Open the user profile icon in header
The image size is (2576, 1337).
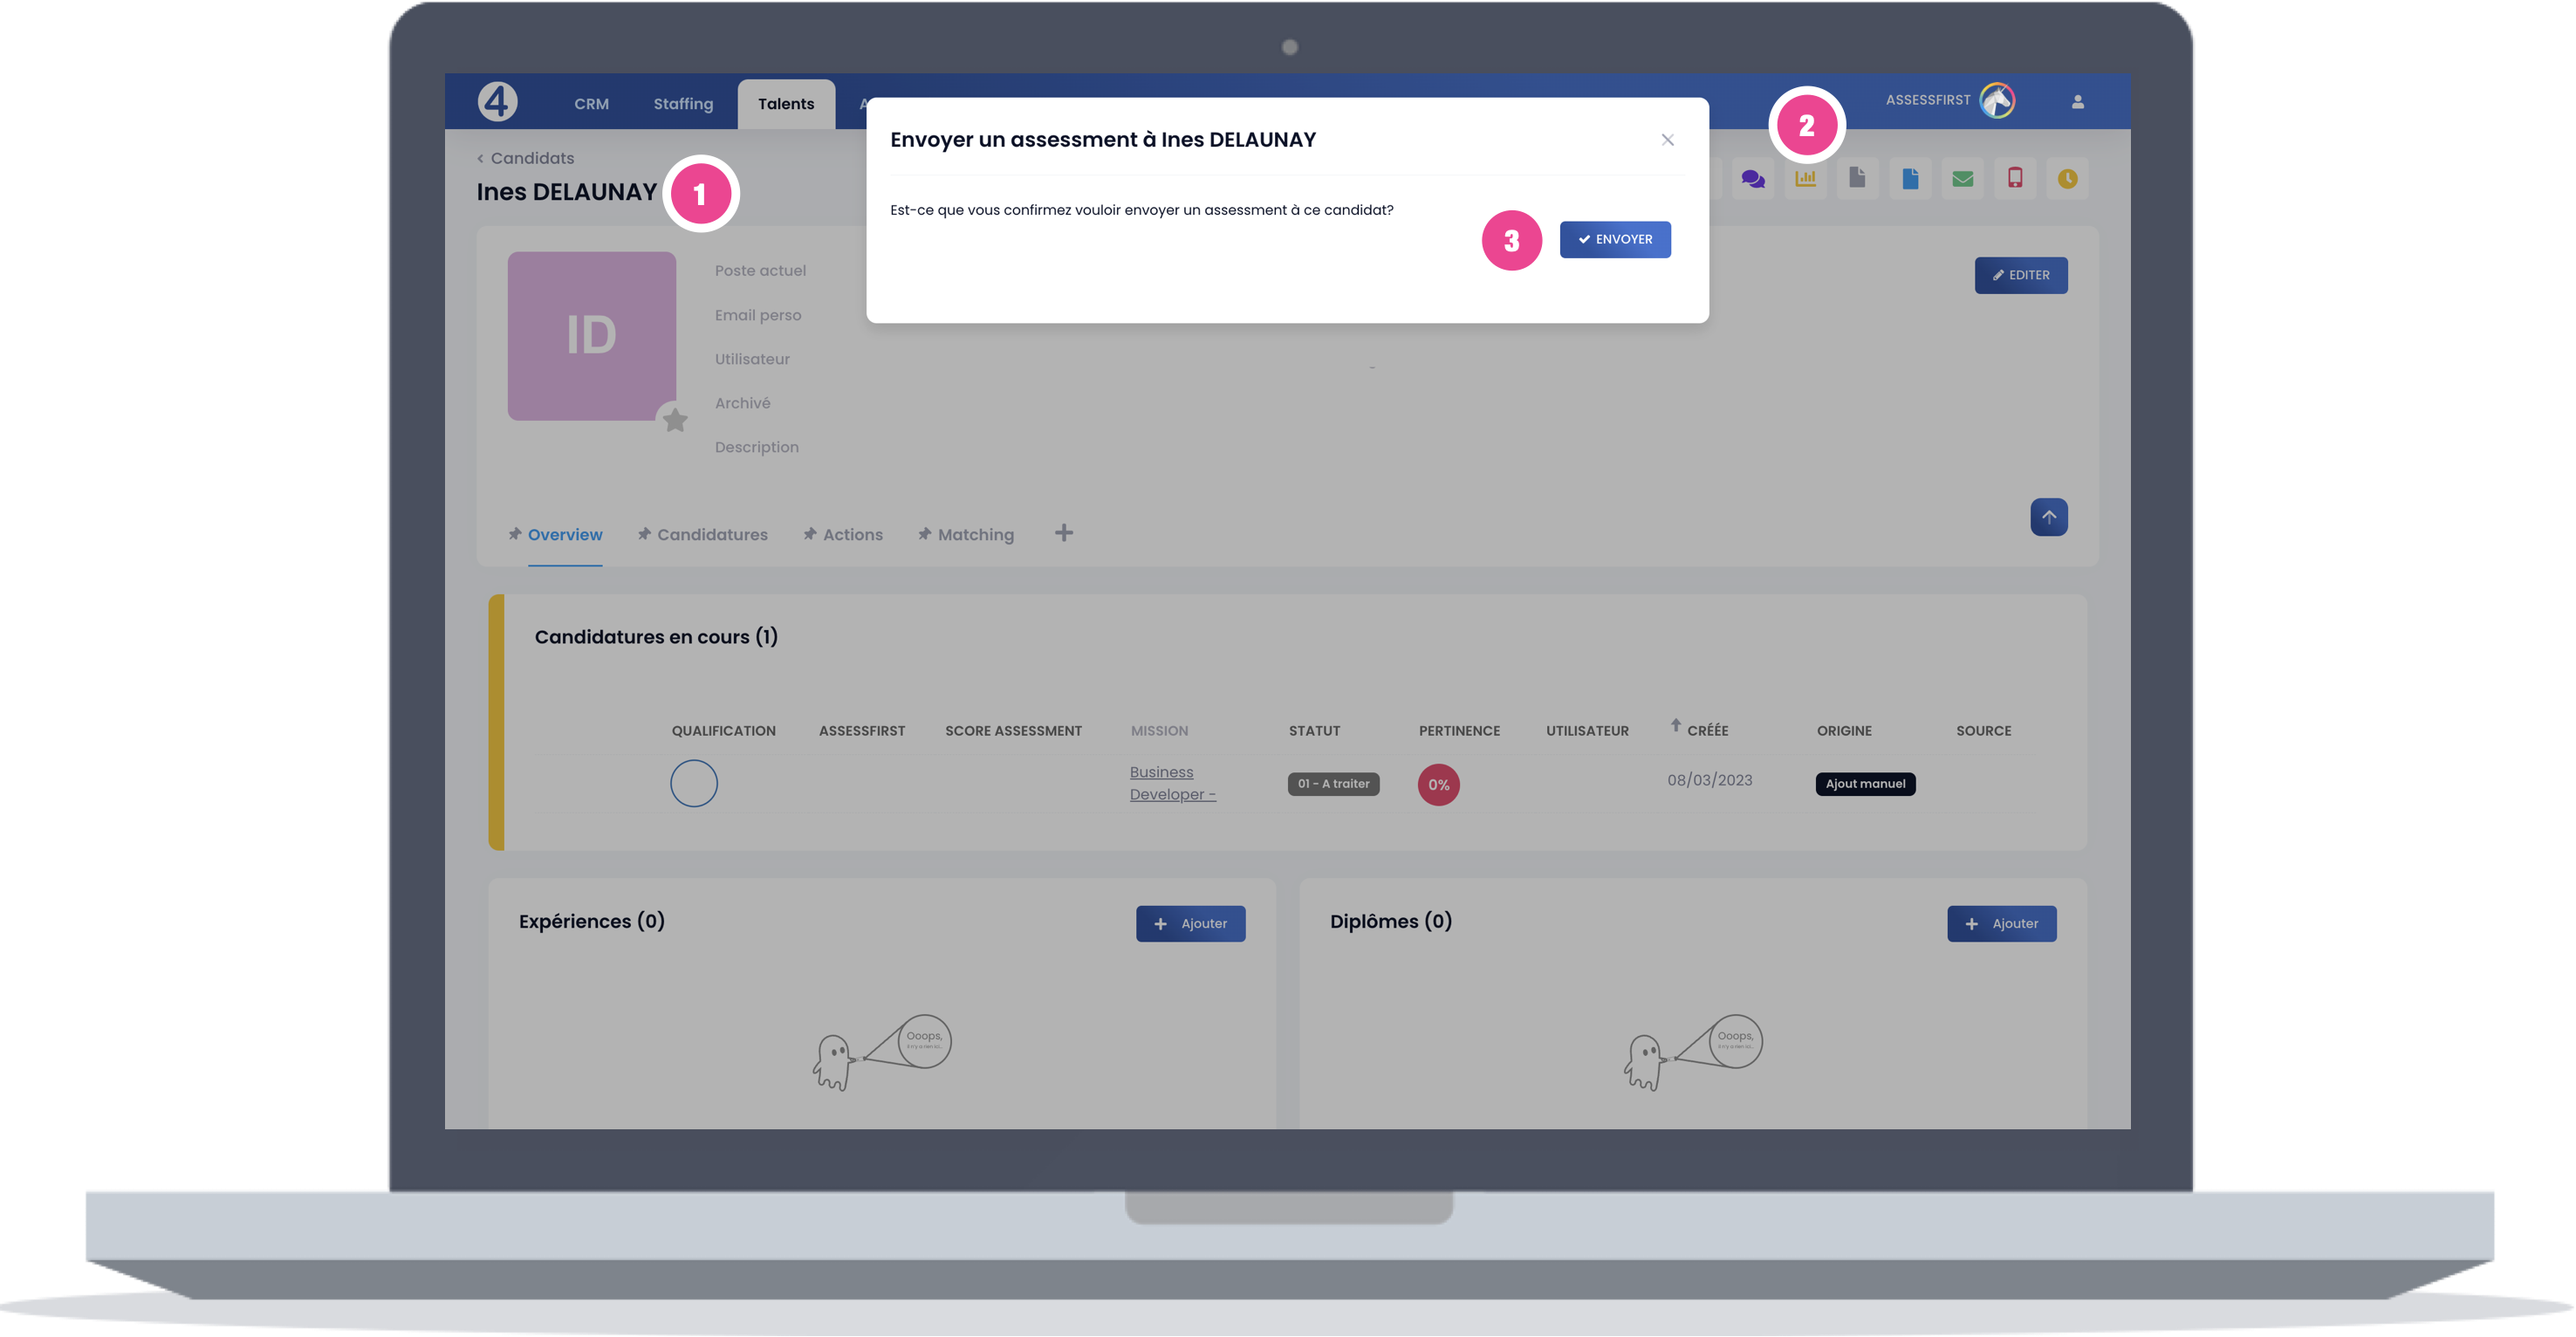pos(2077,102)
